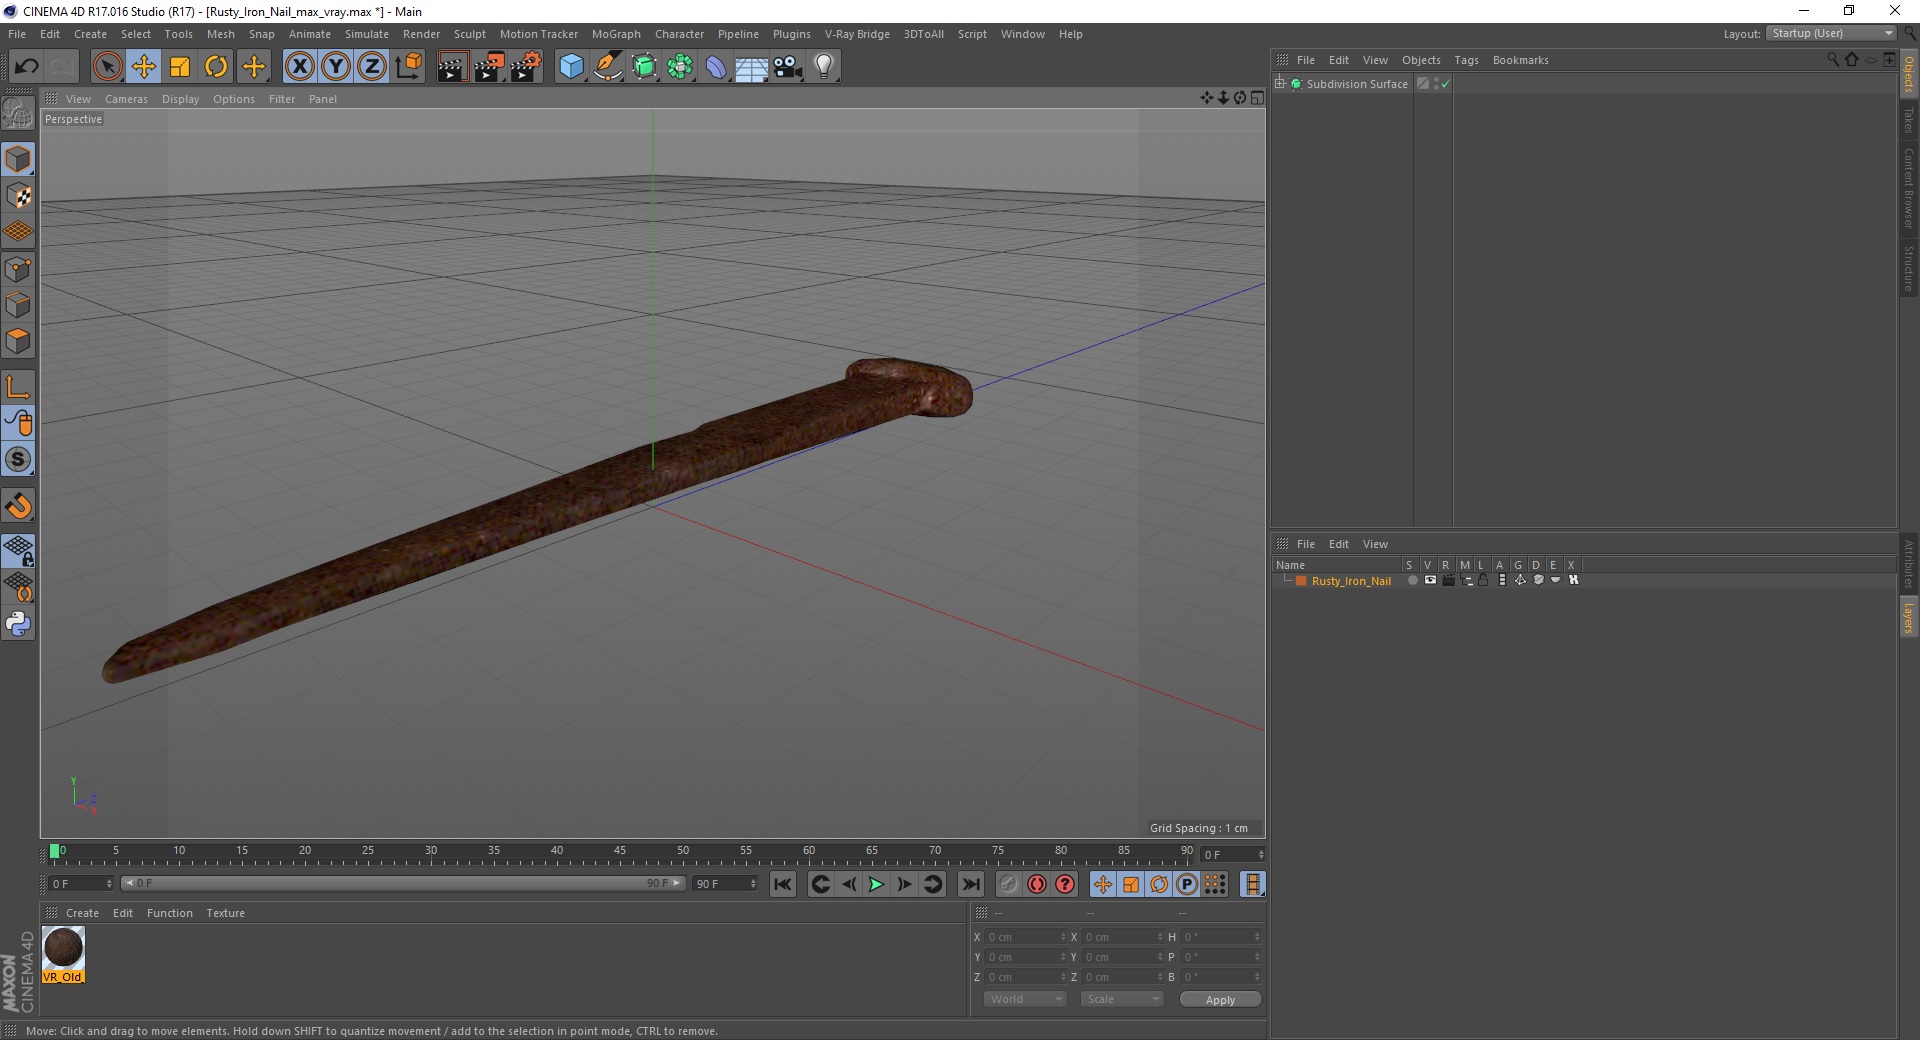Click the X position input field
The height and width of the screenshot is (1040, 1920).
pos(1025,937)
